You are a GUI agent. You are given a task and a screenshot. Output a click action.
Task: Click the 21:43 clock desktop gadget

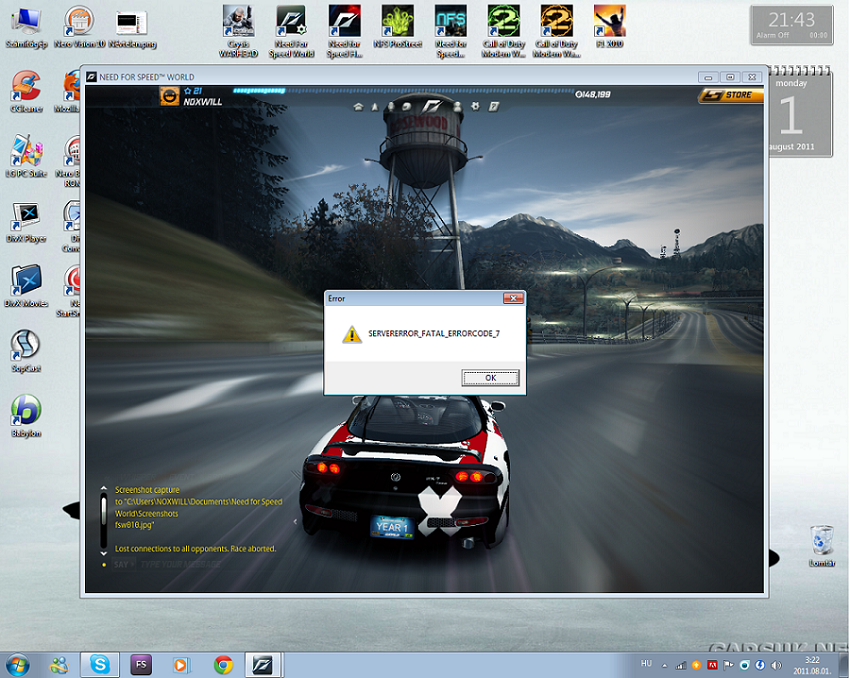792,25
